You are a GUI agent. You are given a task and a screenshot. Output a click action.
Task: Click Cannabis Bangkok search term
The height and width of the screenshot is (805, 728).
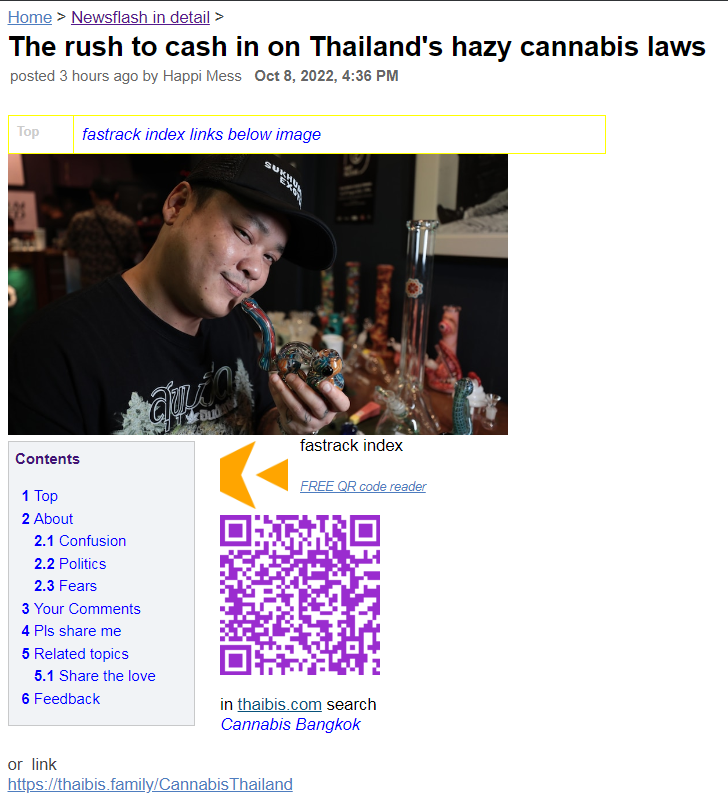(x=291, y=724)
